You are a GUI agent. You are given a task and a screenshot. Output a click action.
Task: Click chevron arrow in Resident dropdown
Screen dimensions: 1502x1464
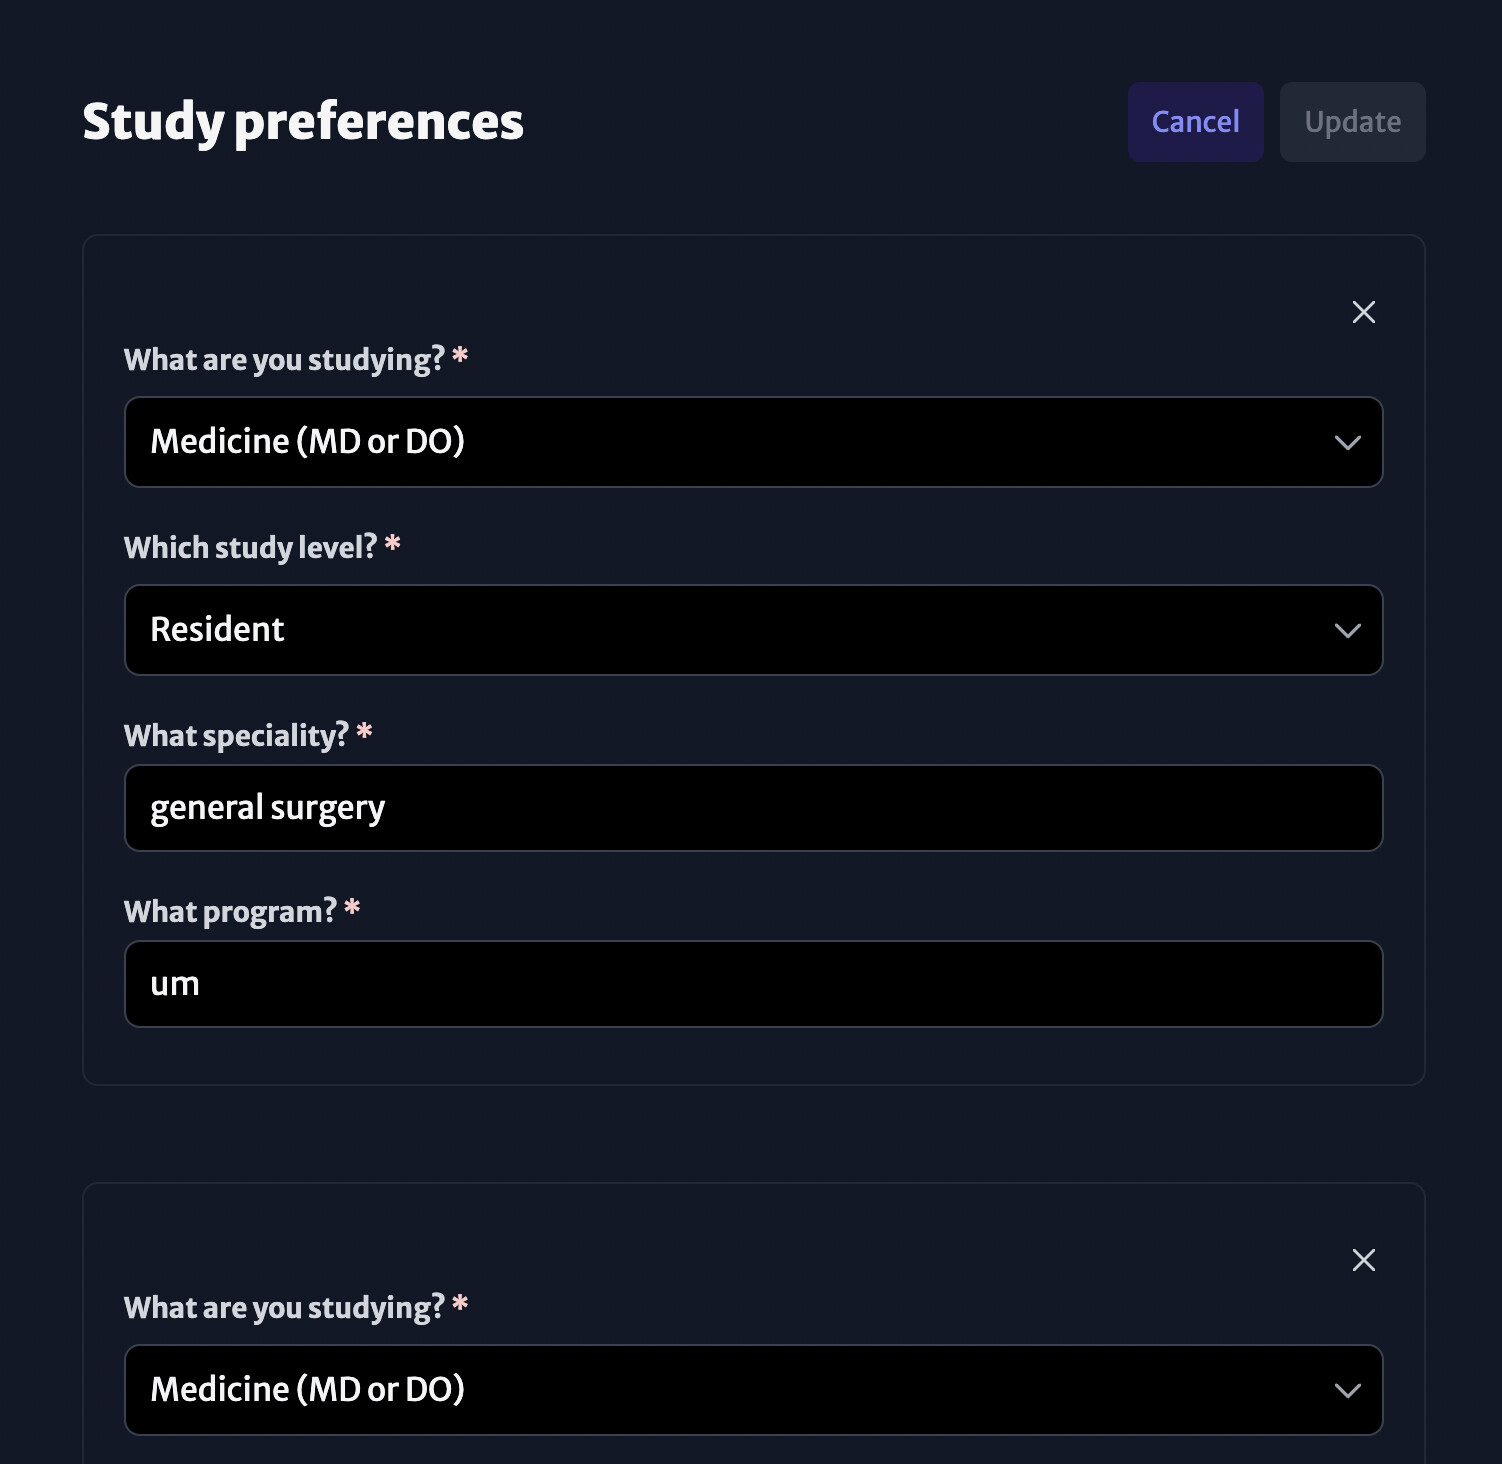pos(1347,630)
